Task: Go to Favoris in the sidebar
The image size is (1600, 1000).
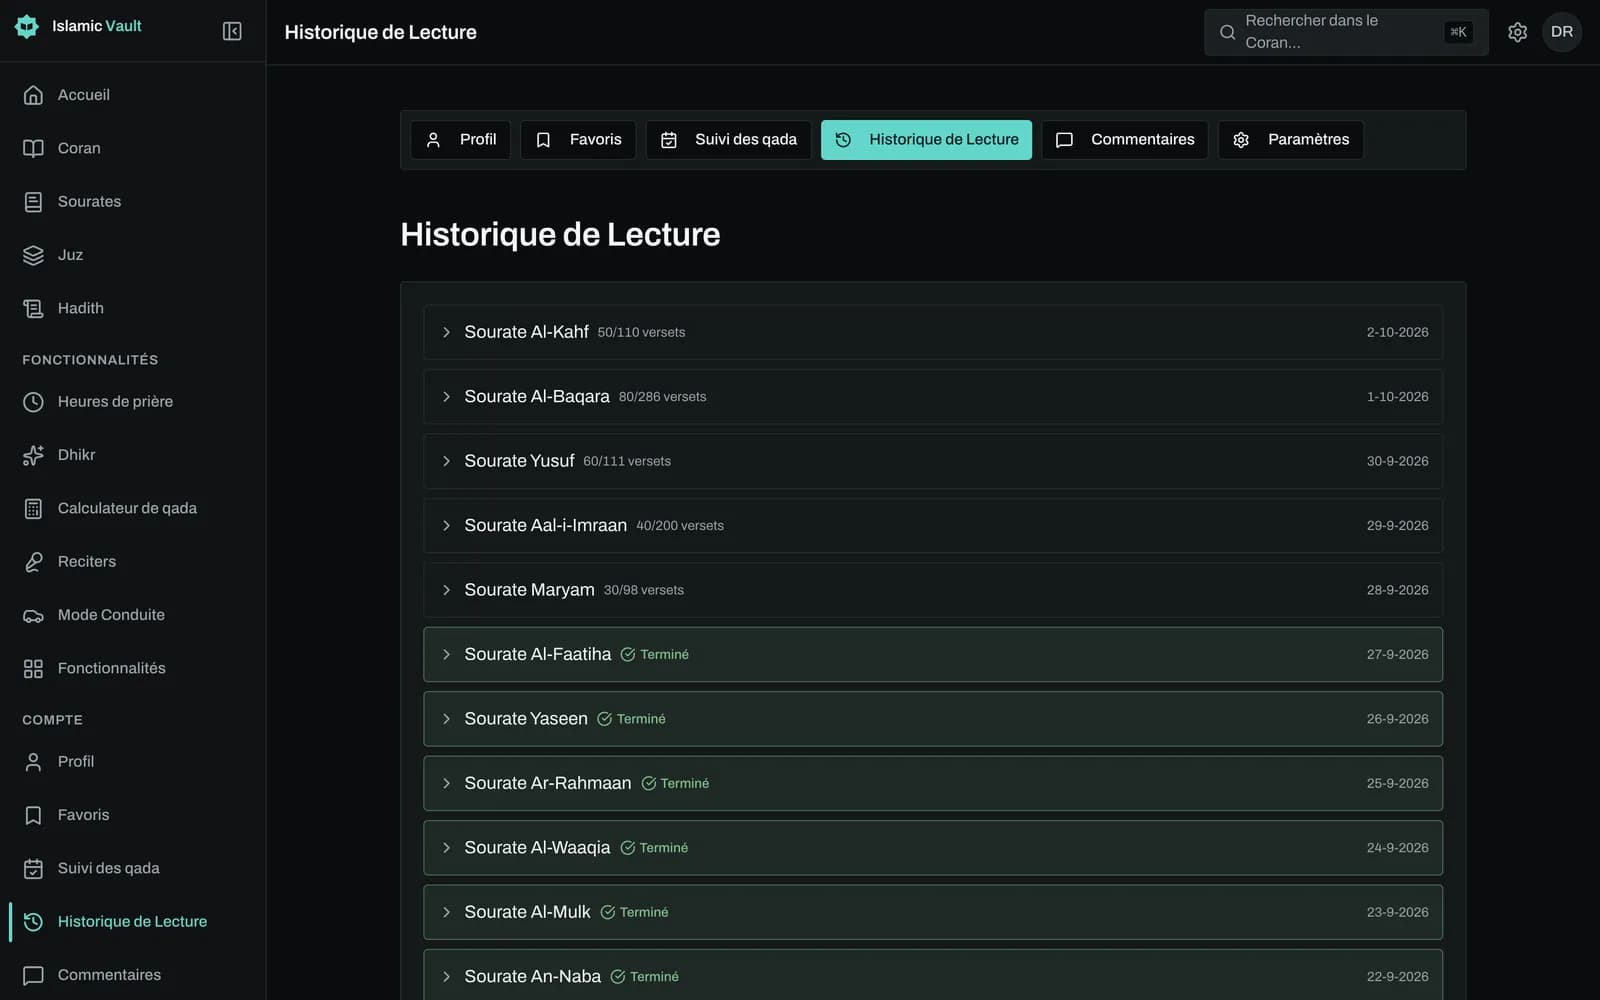Action: click(x=133, y=815)
